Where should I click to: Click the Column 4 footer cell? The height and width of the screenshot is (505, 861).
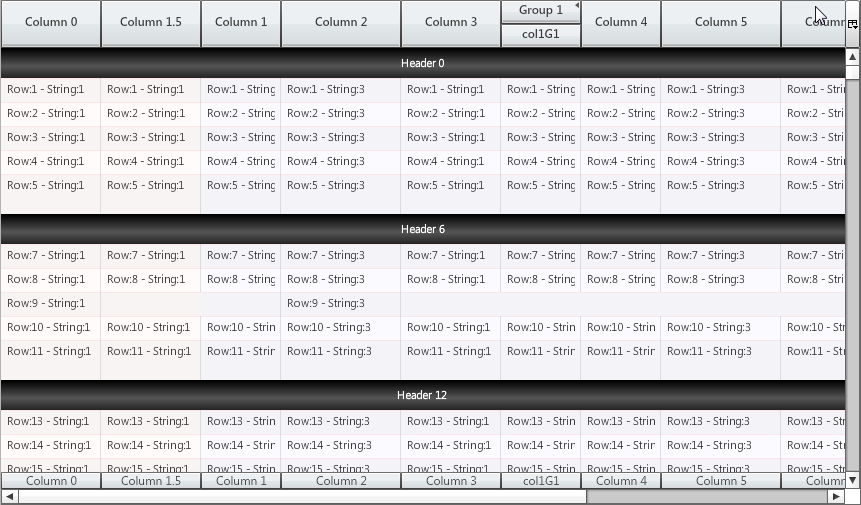coord(621,481)
